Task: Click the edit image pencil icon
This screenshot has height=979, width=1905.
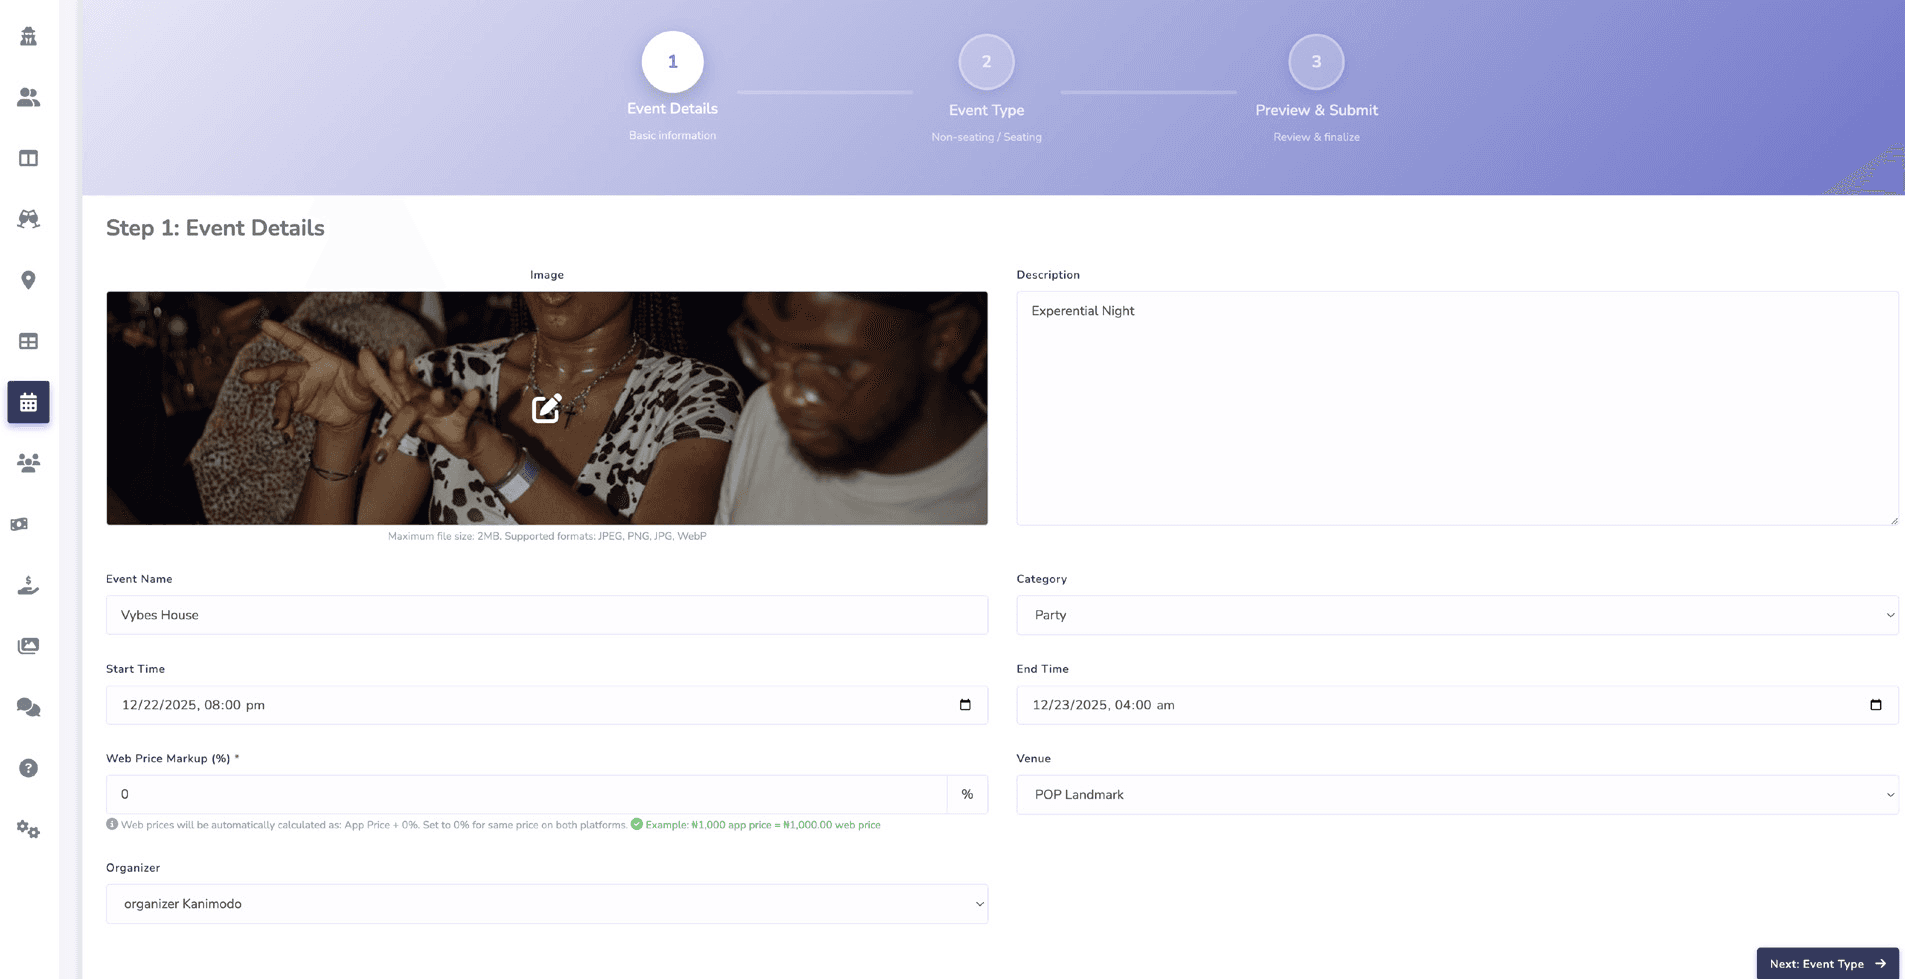Action: [547, 408]
